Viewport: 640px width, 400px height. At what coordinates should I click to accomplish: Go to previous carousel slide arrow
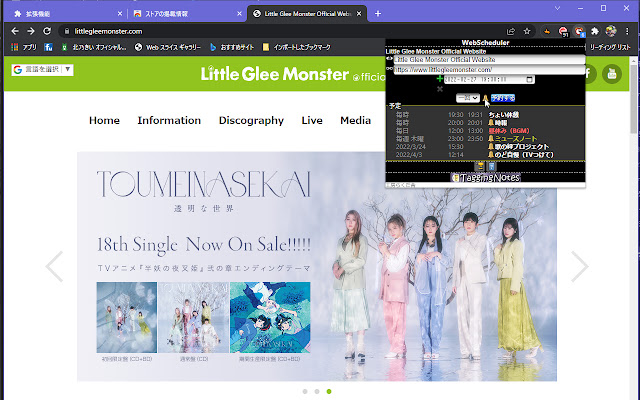[x=55, y=266]
